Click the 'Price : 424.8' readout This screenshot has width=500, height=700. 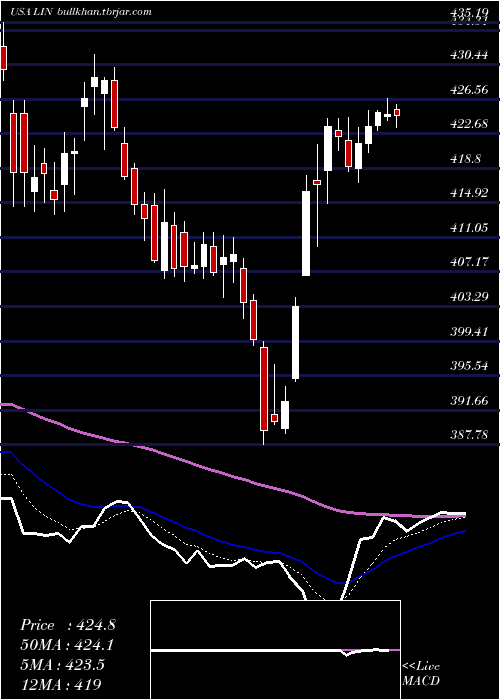68,625
